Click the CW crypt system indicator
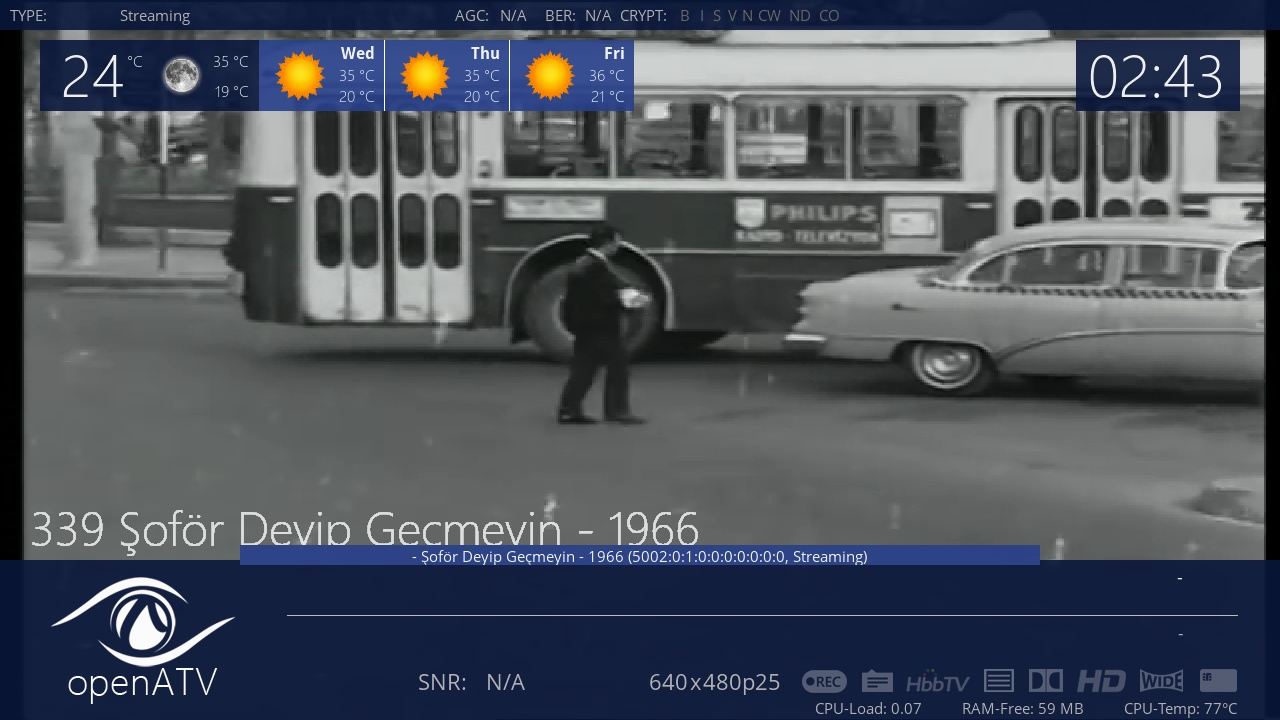 click(x=769, y=16)
